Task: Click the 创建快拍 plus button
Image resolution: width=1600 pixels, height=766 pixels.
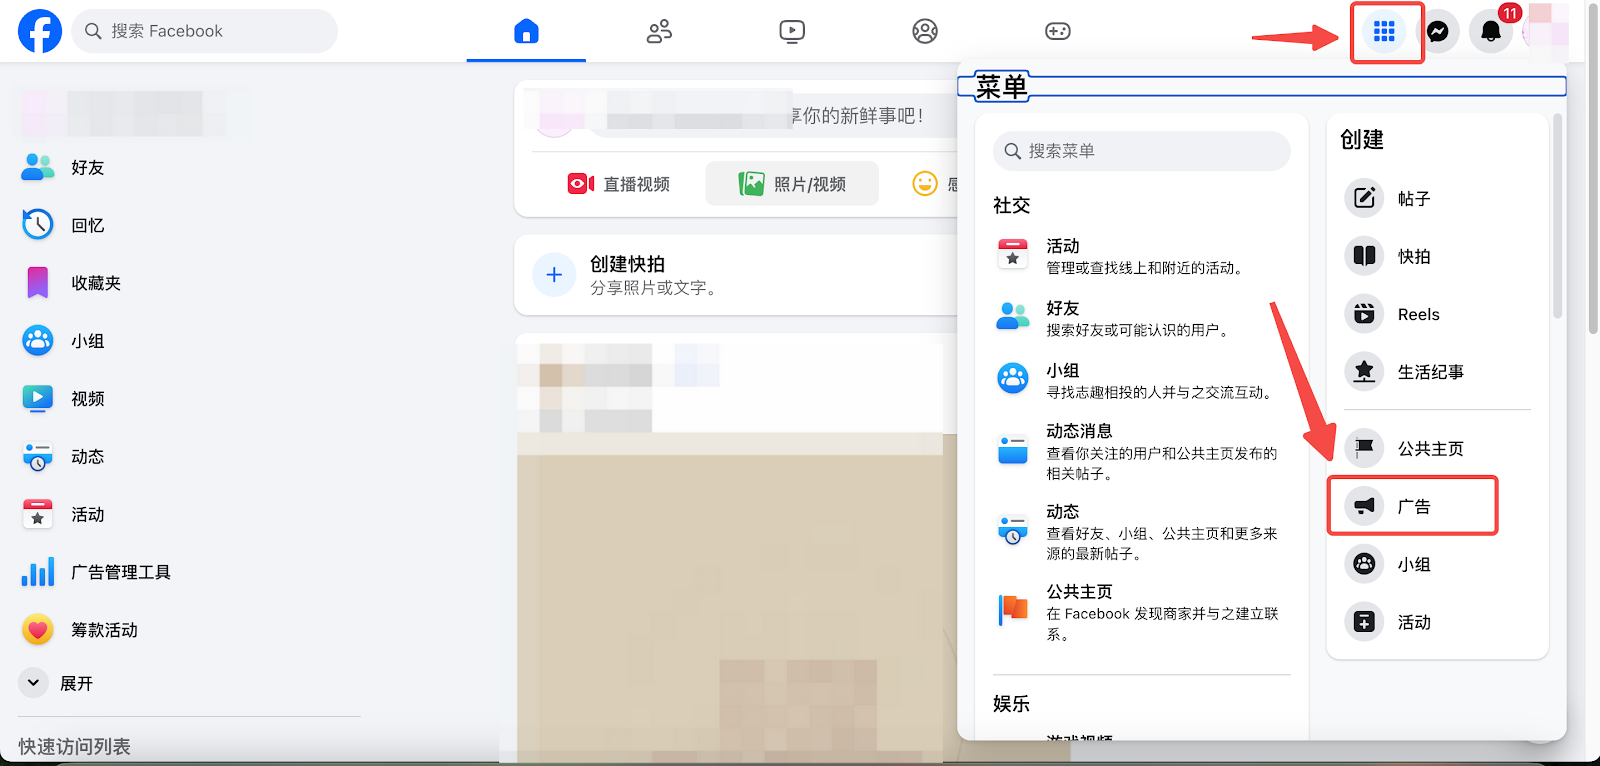Action: 554,275
